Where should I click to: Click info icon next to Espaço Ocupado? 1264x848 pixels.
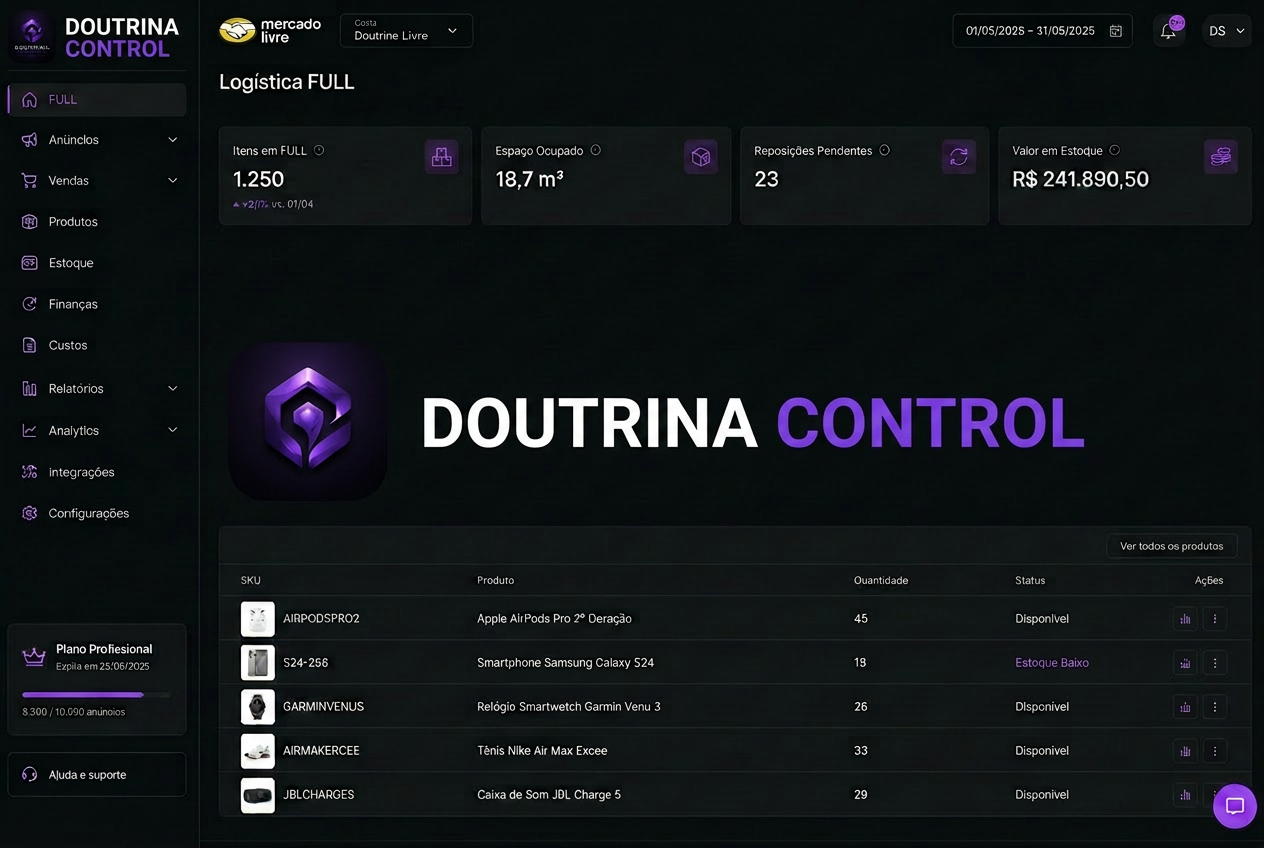tap(595, 150)
